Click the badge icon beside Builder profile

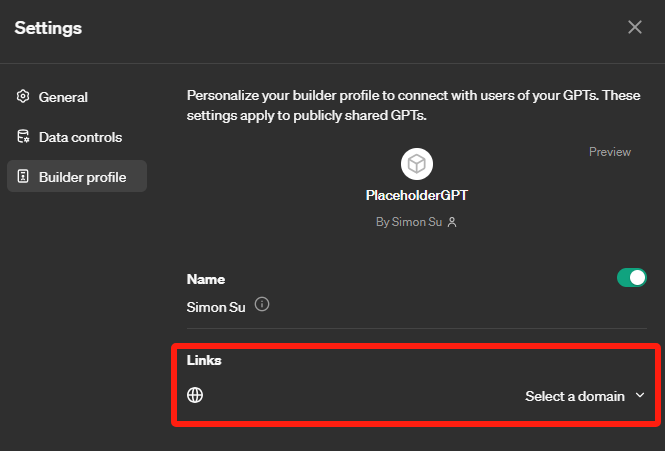[22, 177]
